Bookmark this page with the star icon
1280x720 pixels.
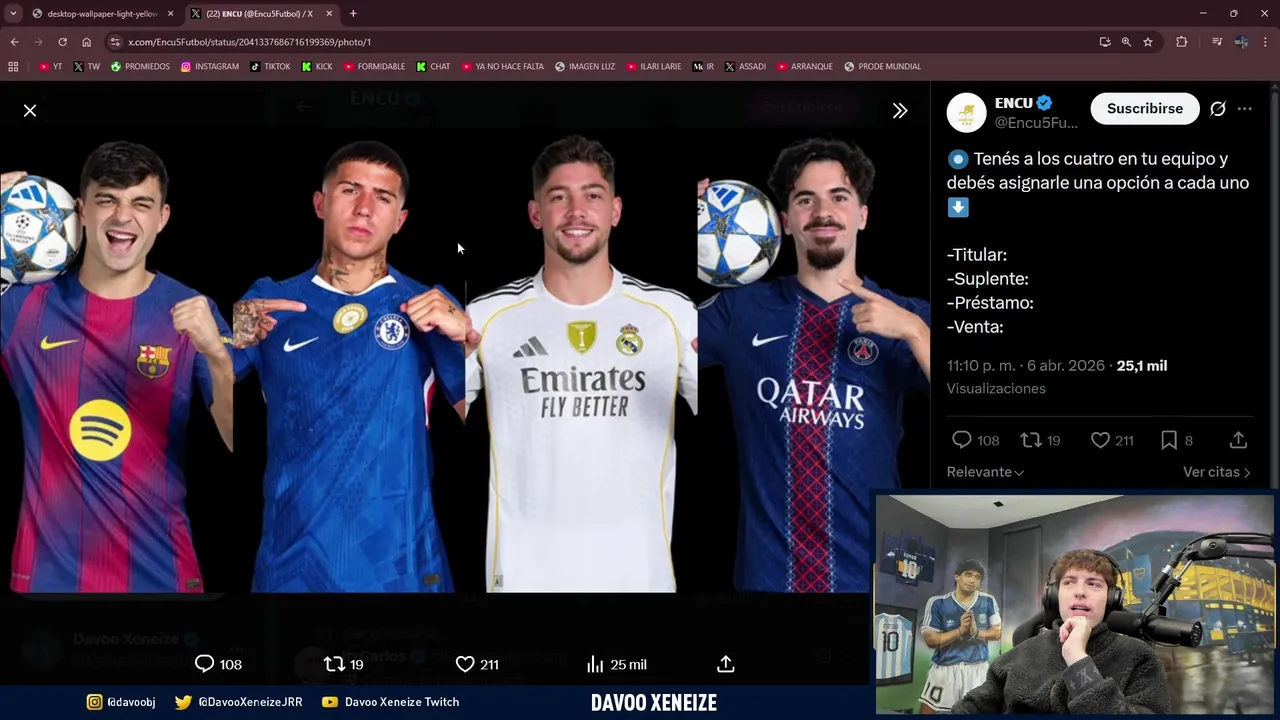point(1148,42)
